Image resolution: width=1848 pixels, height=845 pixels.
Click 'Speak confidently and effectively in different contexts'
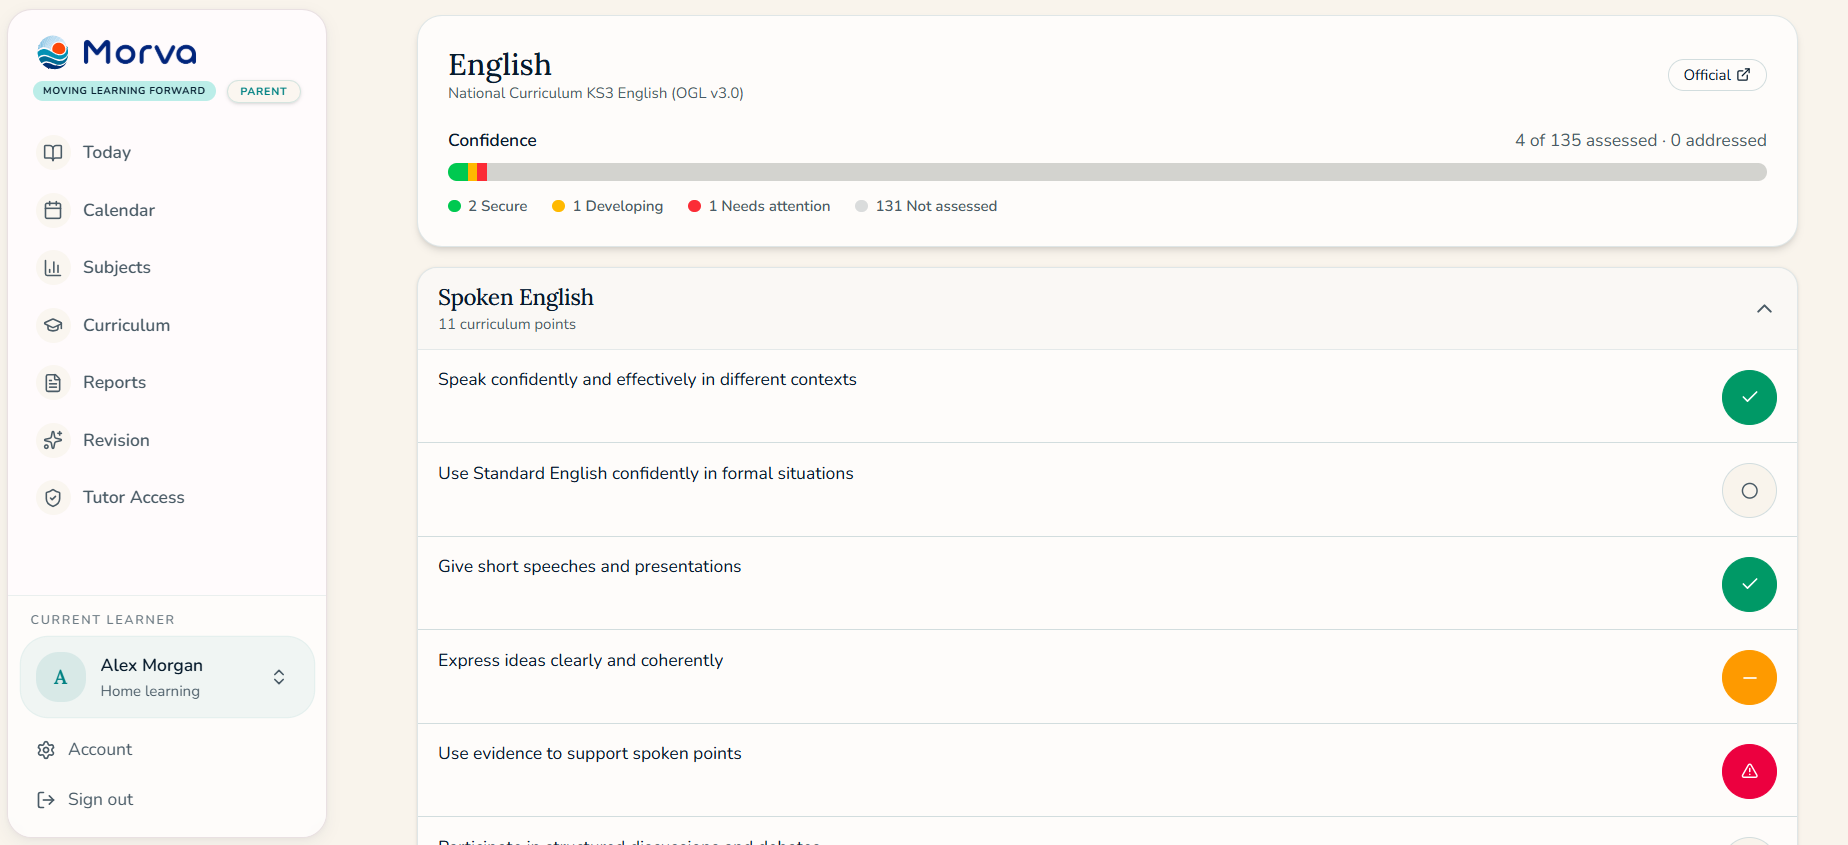tap(647, 379)
